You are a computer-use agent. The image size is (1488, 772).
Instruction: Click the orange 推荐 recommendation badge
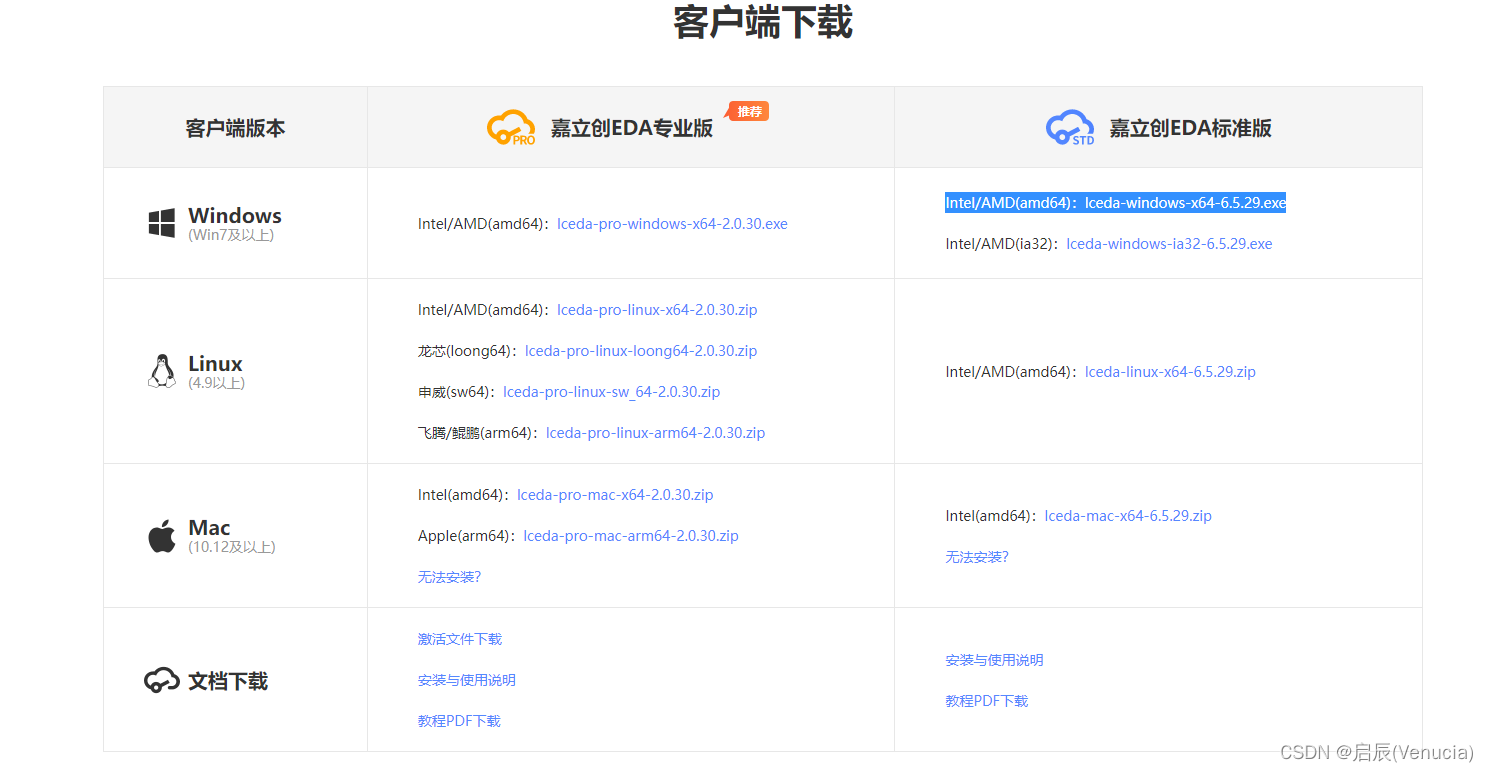[746, 111]
